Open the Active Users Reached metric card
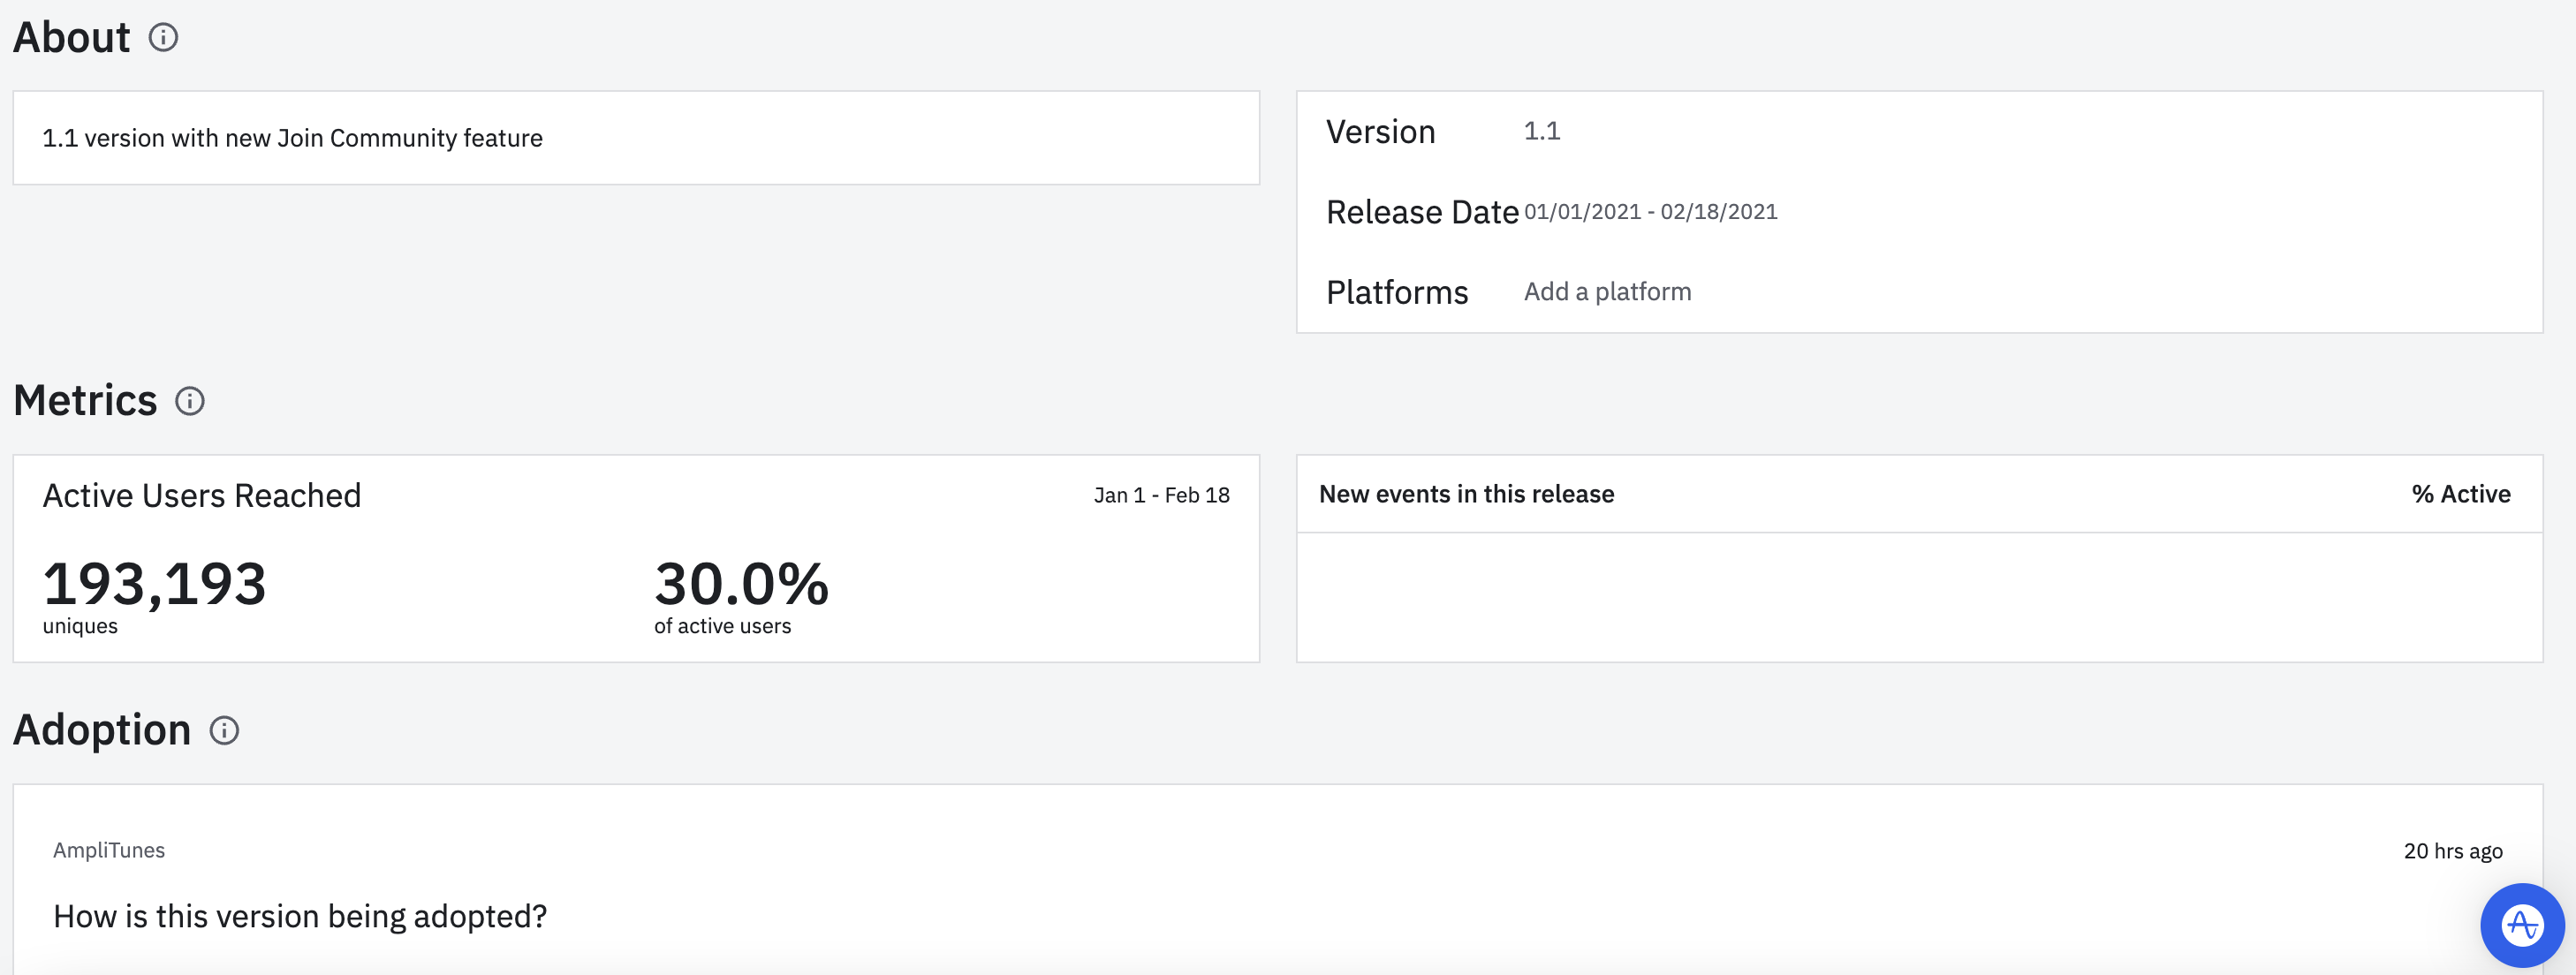Viewport: 2576px width, 975px height. pyautogui.click(x=201, y=494)
